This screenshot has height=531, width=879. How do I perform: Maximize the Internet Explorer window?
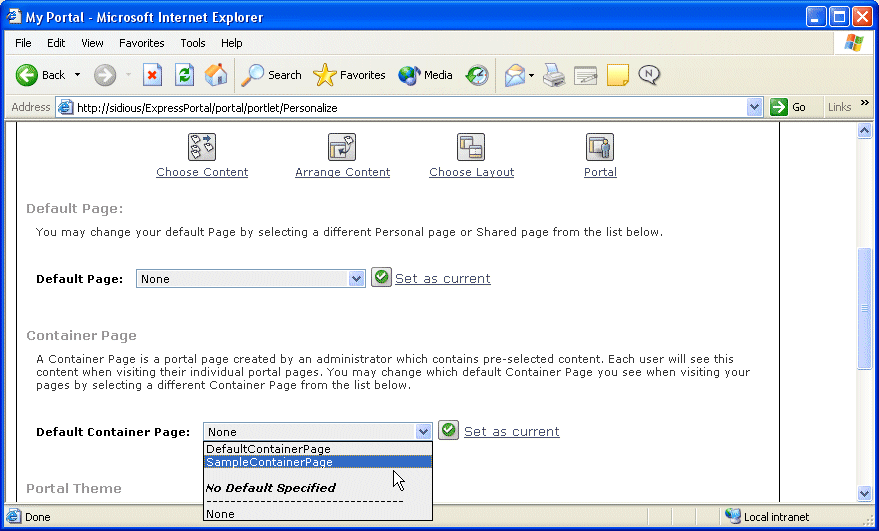coord(839,17)
